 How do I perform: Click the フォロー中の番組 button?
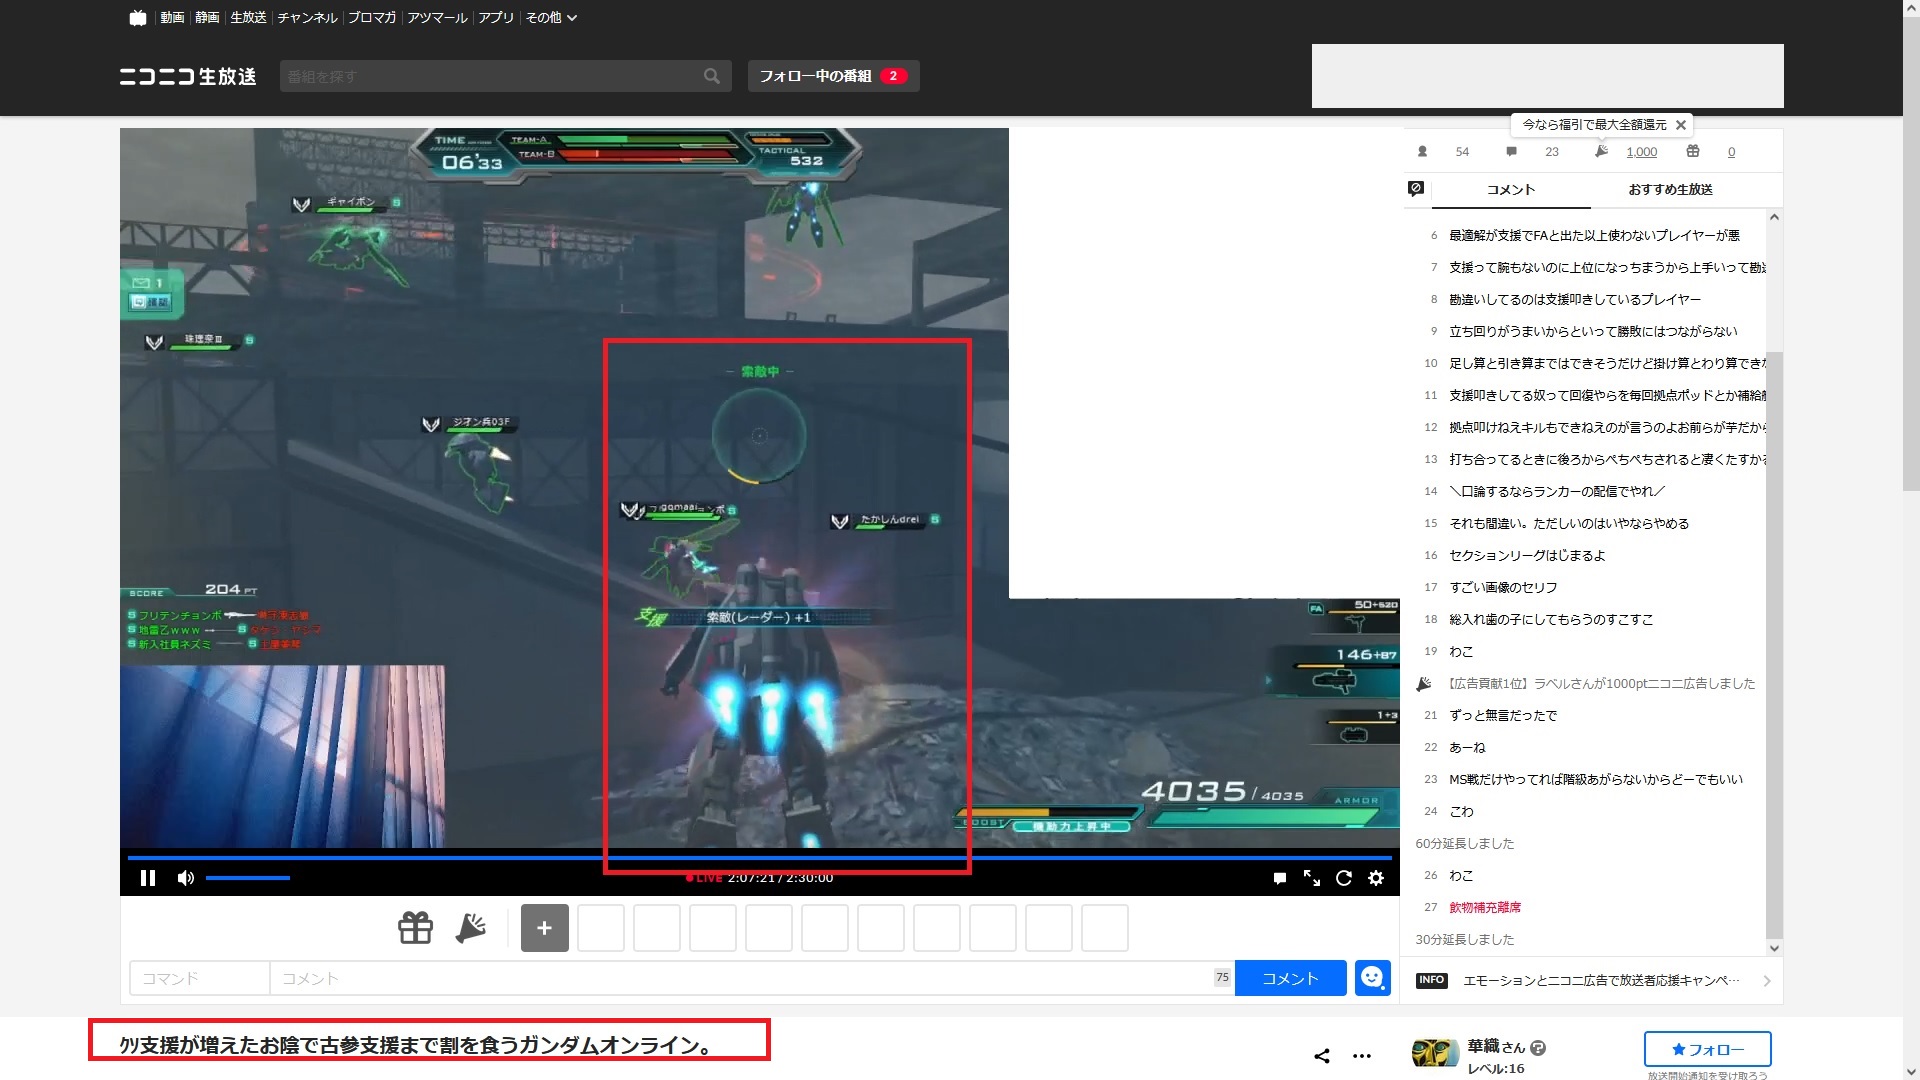click(832, 76)
